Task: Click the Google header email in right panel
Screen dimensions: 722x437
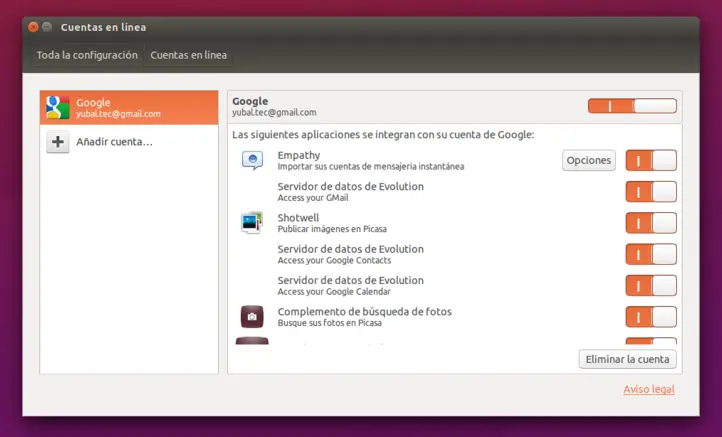Action: pos(274,112)
